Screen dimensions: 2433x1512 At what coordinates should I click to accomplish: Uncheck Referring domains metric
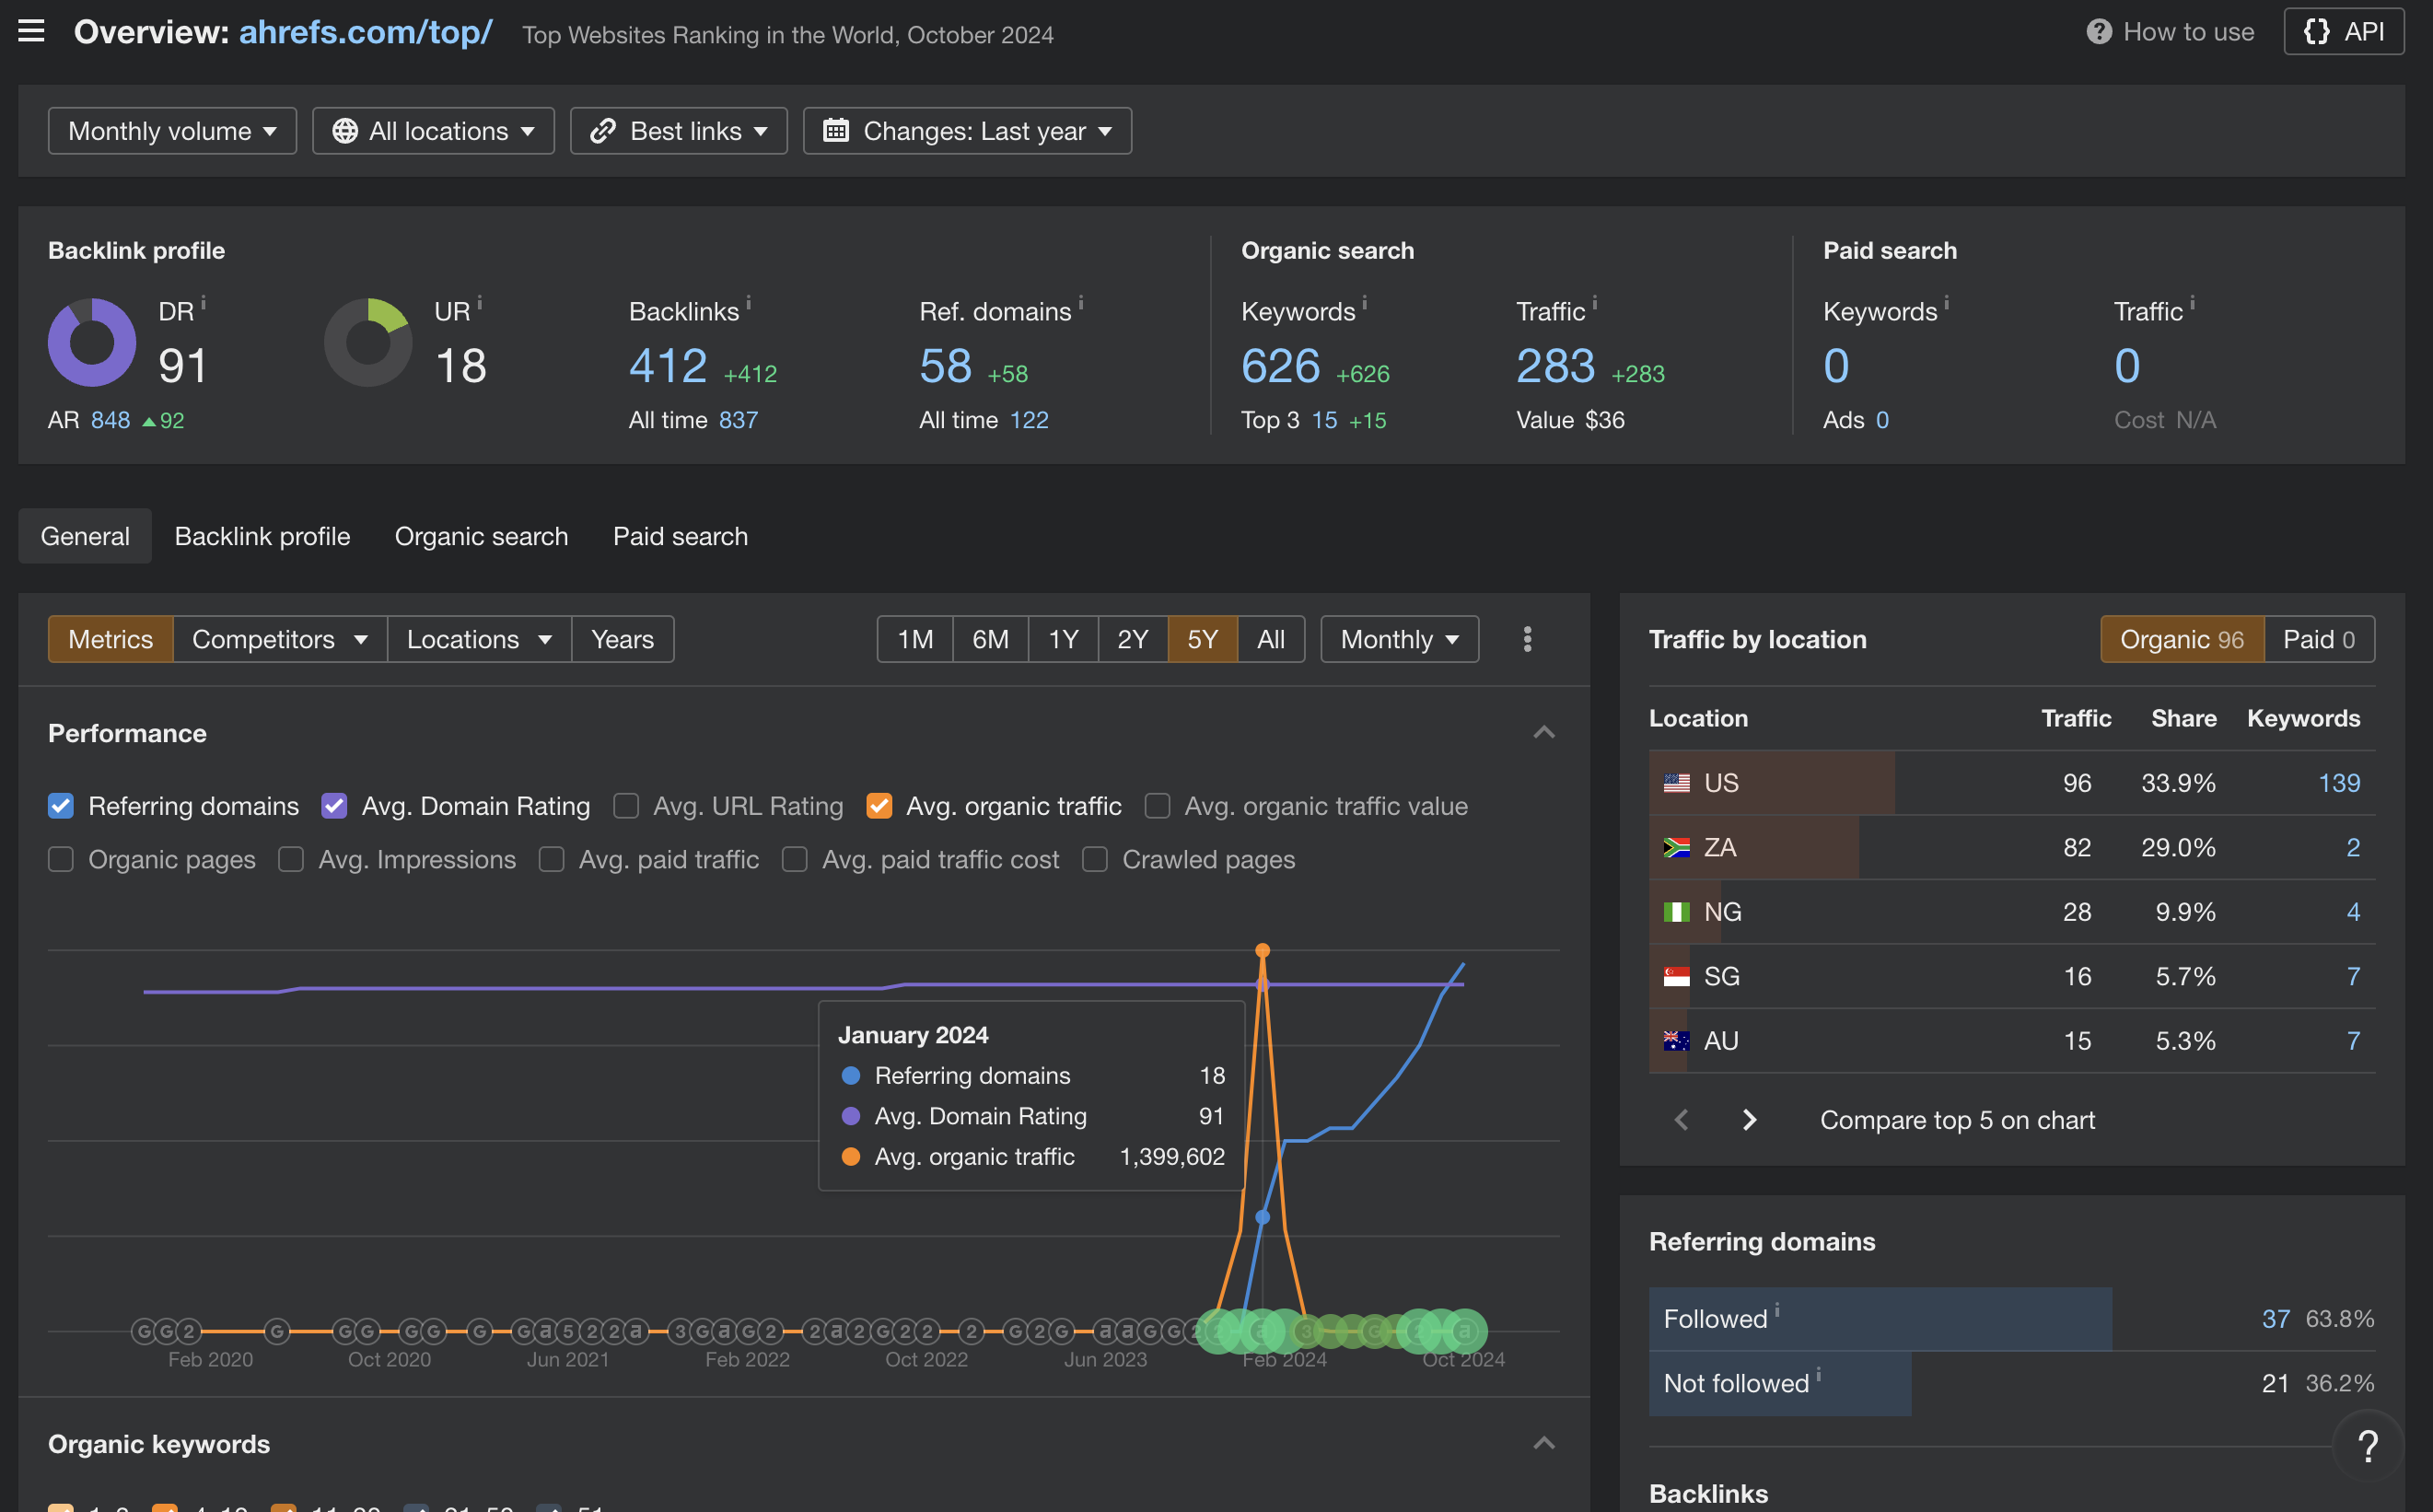[61, 806]
